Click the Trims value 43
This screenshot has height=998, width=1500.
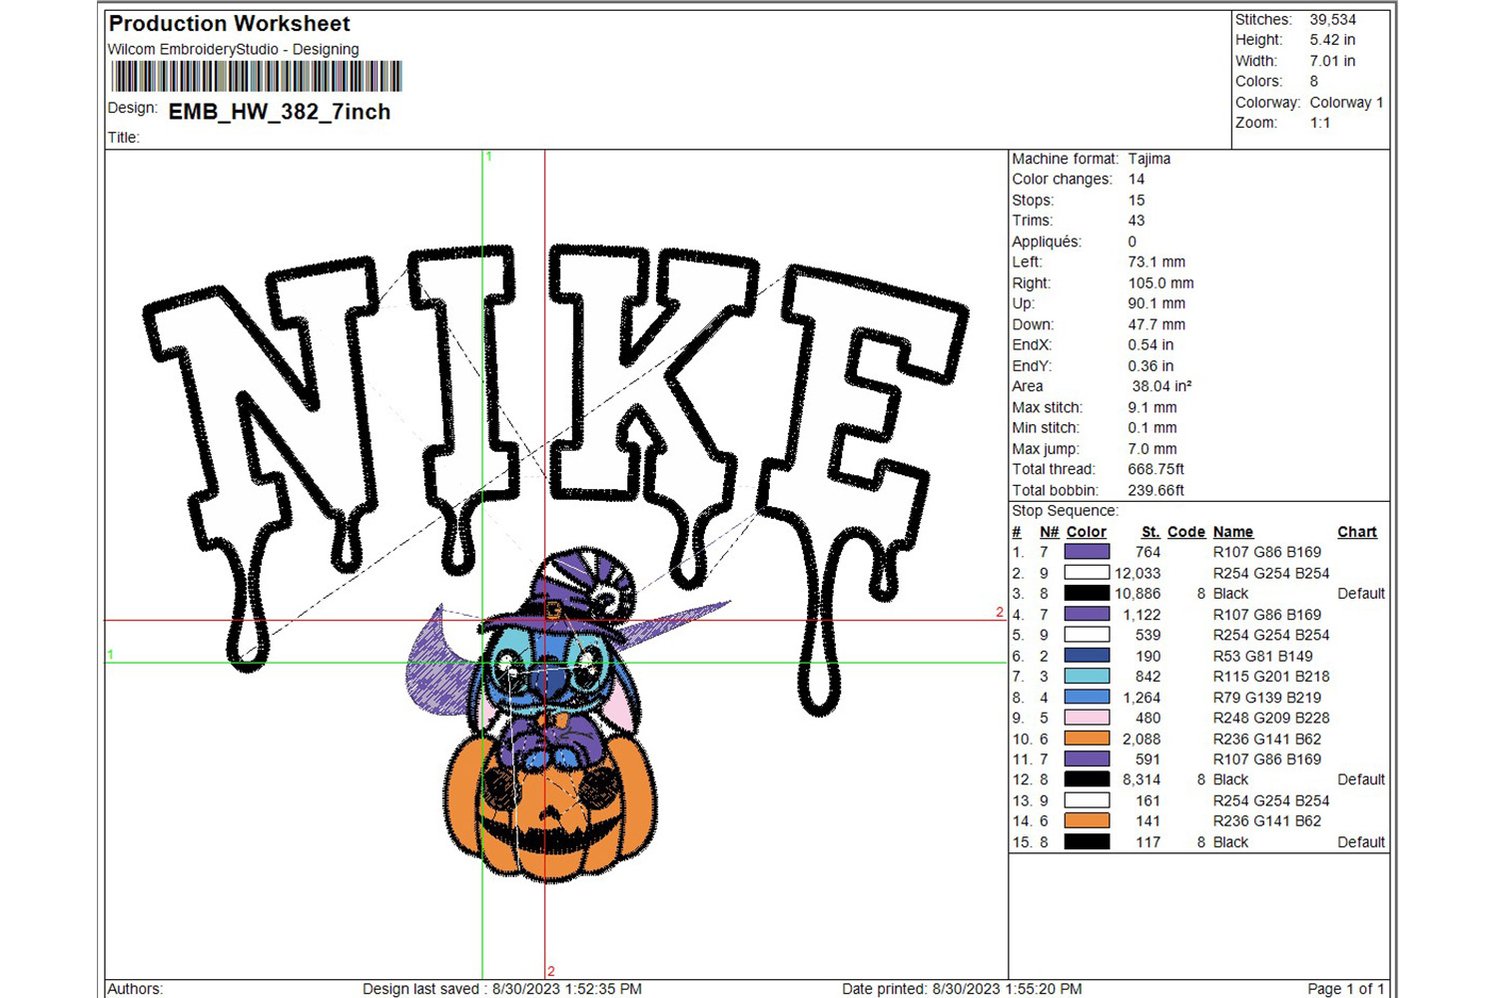coord(1136,220)
